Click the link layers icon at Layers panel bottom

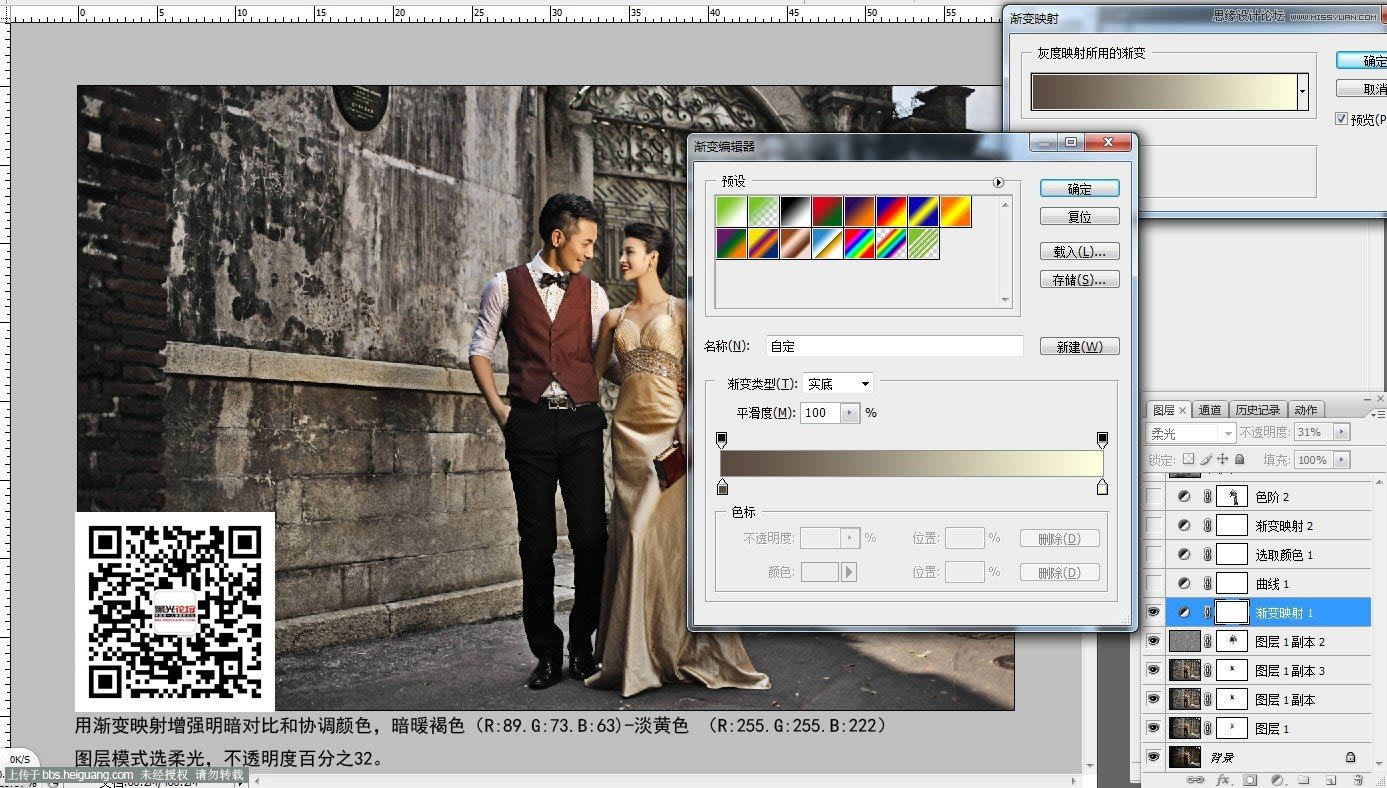coord(1195,780)
